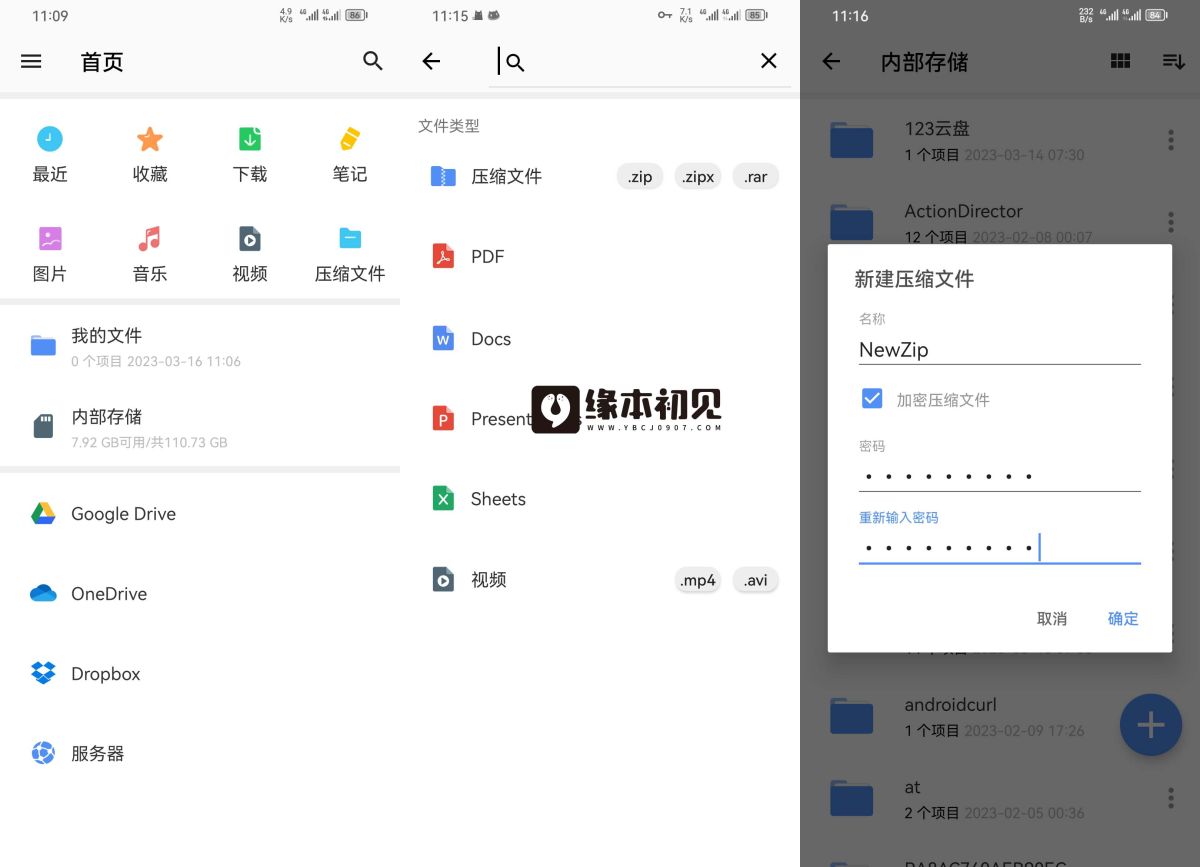This screenshot has height=867, width=1200.
Task: Open 收藏 favorites star shortcut
Action: click(x=150, y=155)
